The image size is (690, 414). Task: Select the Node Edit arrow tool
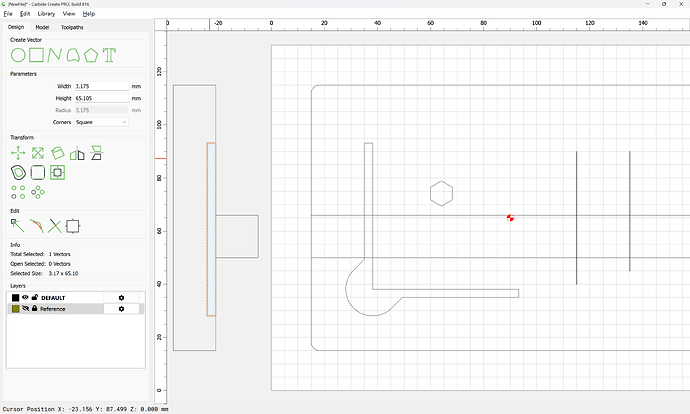tap(18, 226)
